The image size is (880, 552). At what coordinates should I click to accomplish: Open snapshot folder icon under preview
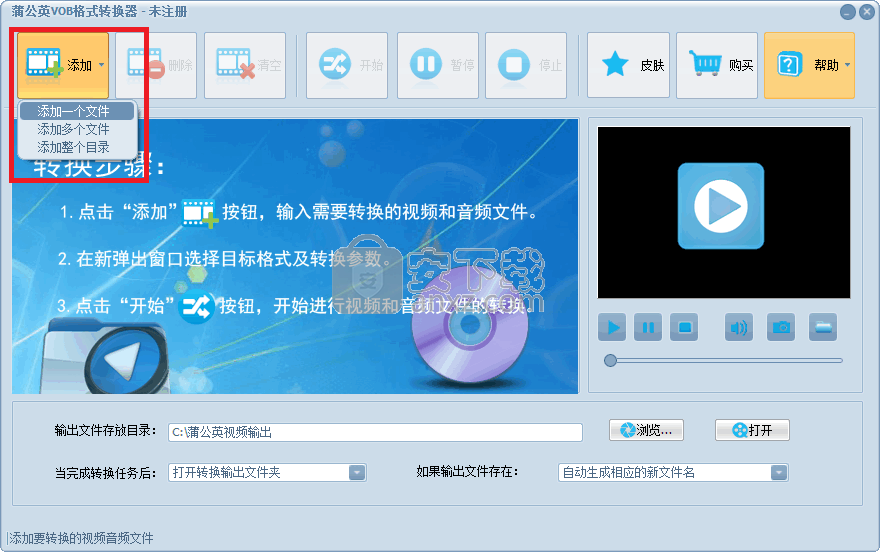[823, 327]
